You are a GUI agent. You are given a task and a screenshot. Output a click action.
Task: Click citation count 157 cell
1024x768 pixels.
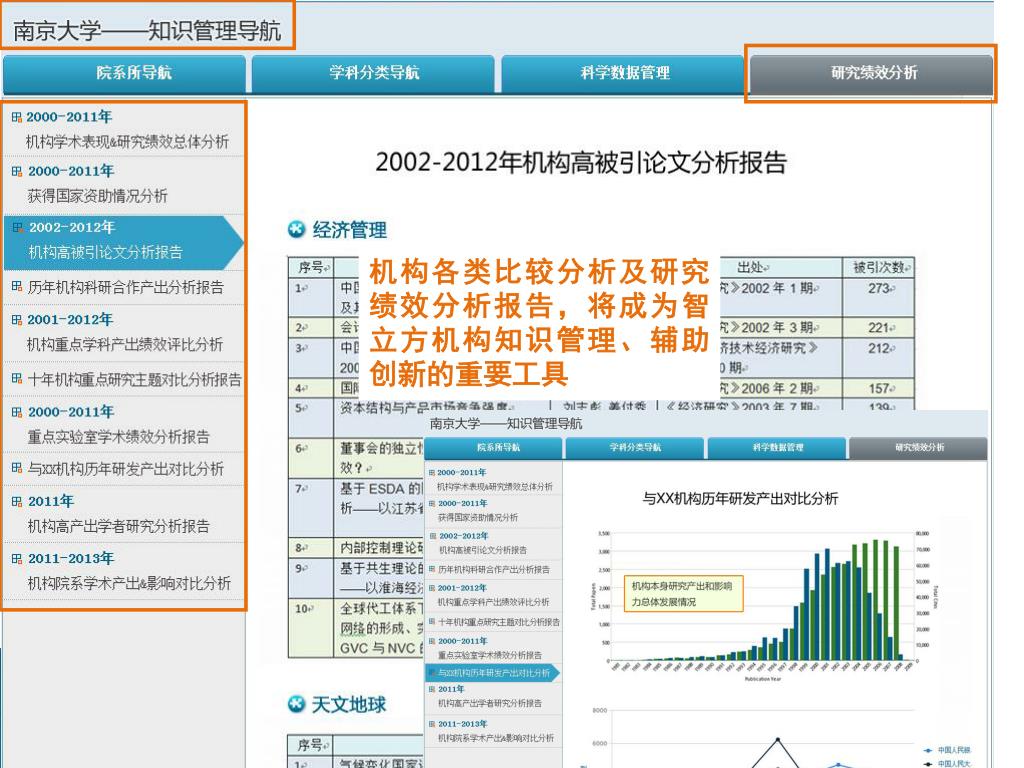[878, 388]
